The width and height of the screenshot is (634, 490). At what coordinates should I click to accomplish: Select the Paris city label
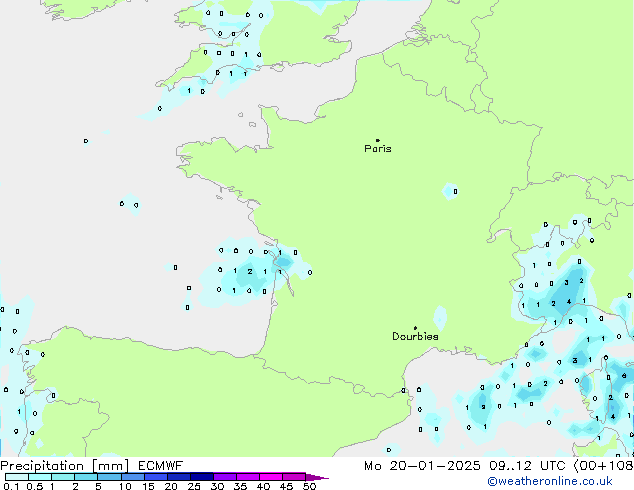[378, 149]
